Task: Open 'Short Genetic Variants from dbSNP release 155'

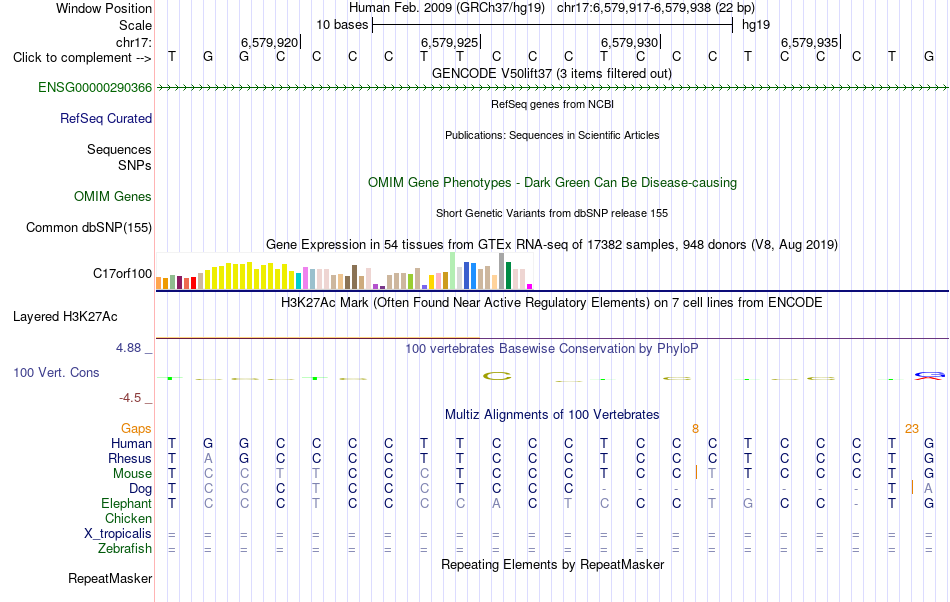Action: 552,214
